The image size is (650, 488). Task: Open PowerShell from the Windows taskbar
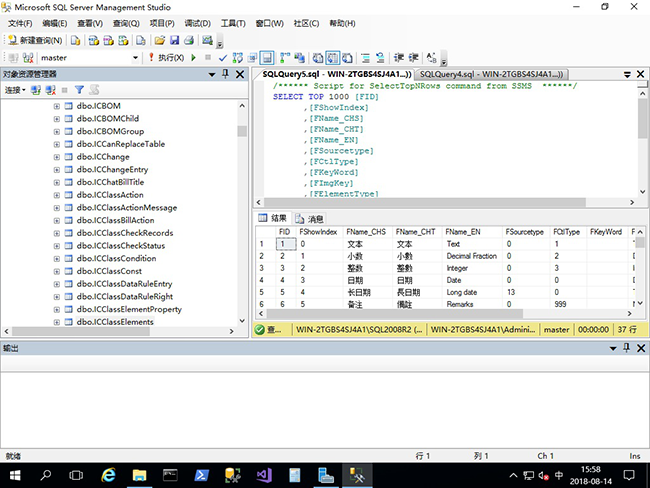click(200, 474)
